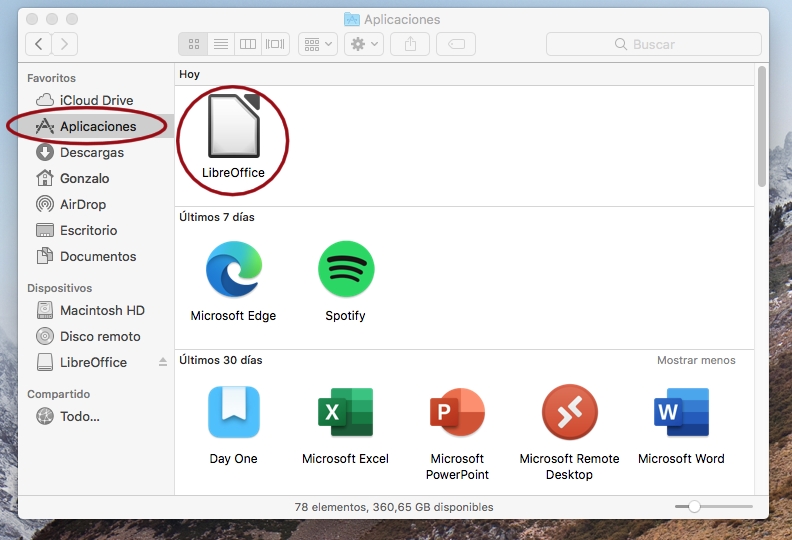Click the back navigation button
This screenshot has width=792, height=540.
[39, 44]
